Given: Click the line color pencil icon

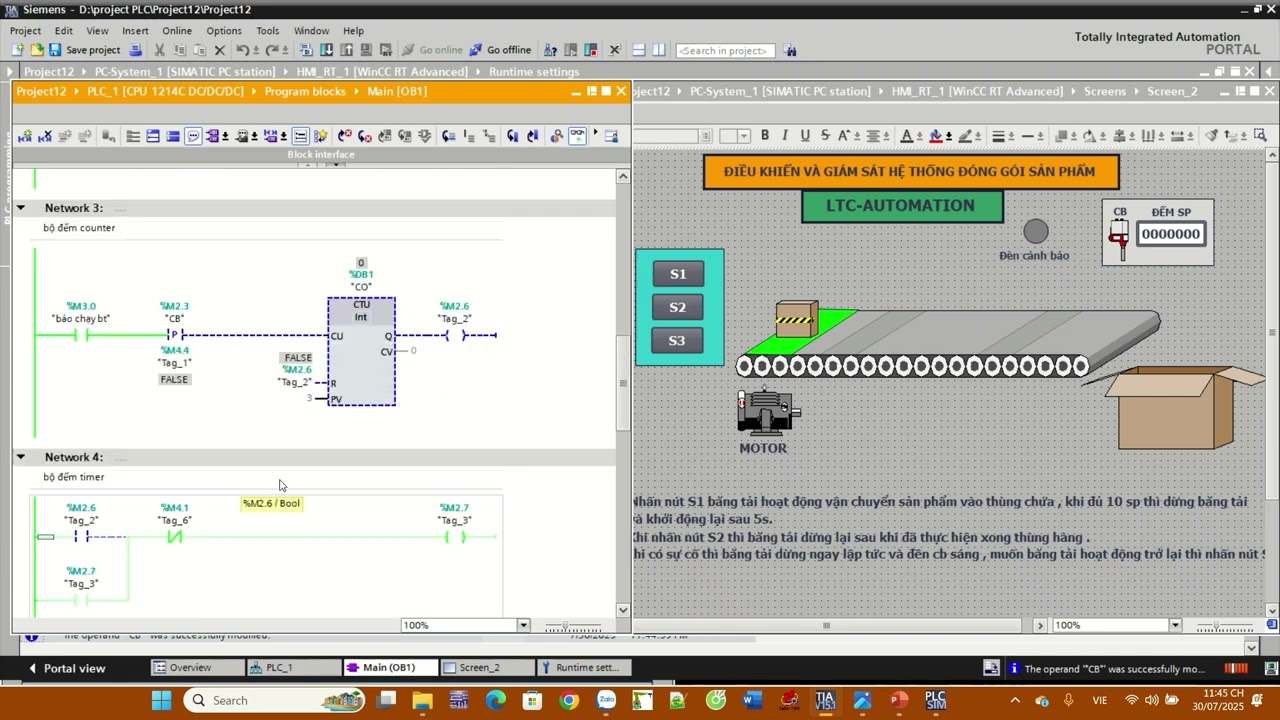Looking at the screenshot, I should [x=966, y=136].
